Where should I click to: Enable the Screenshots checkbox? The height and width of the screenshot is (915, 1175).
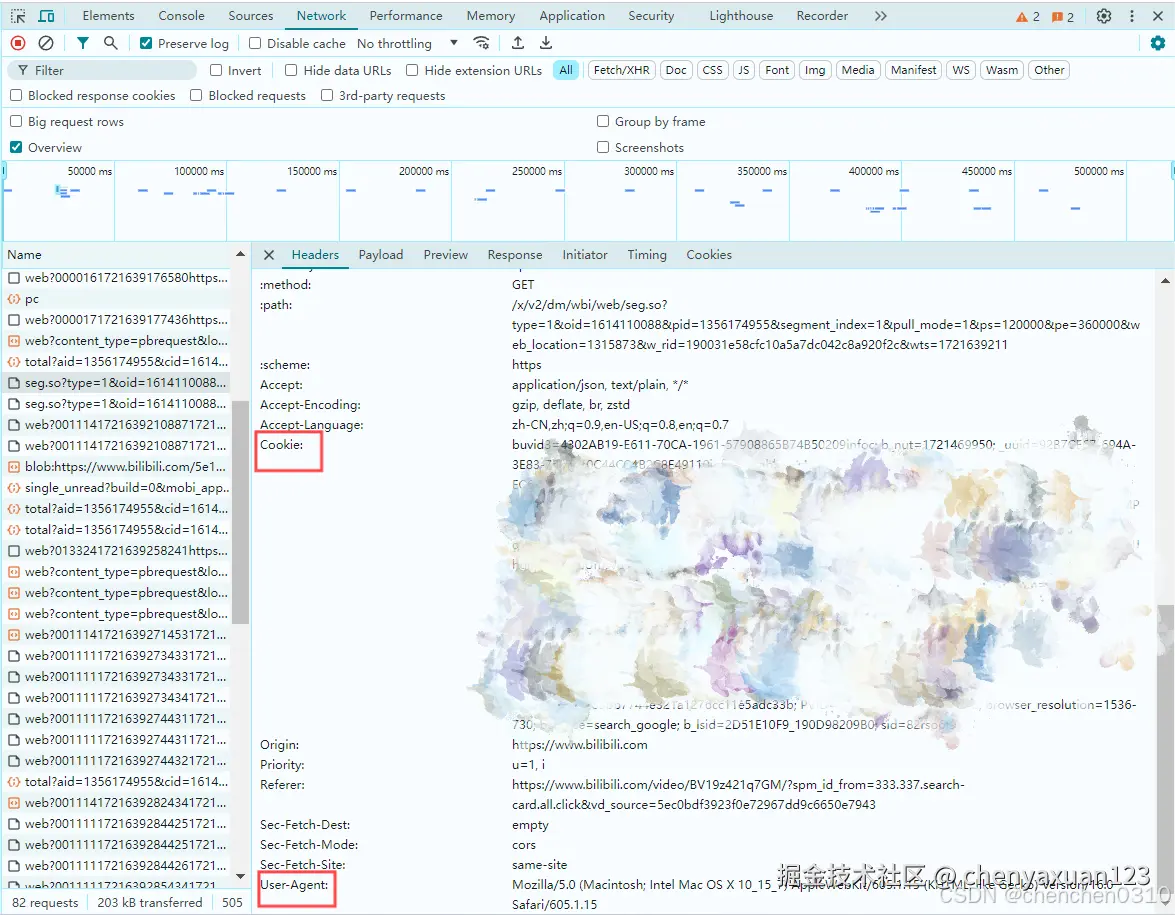602,147
